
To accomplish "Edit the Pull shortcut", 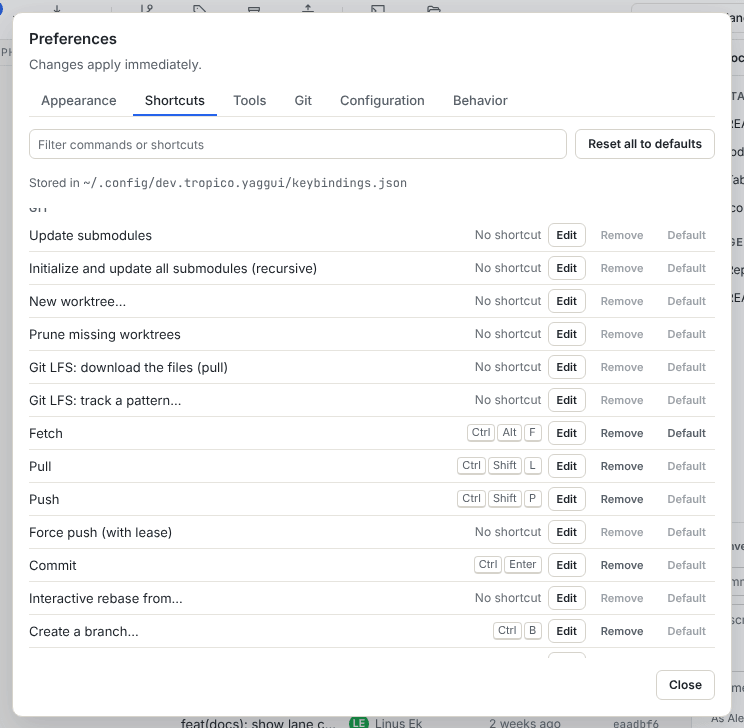I will (x=567, y=466).
